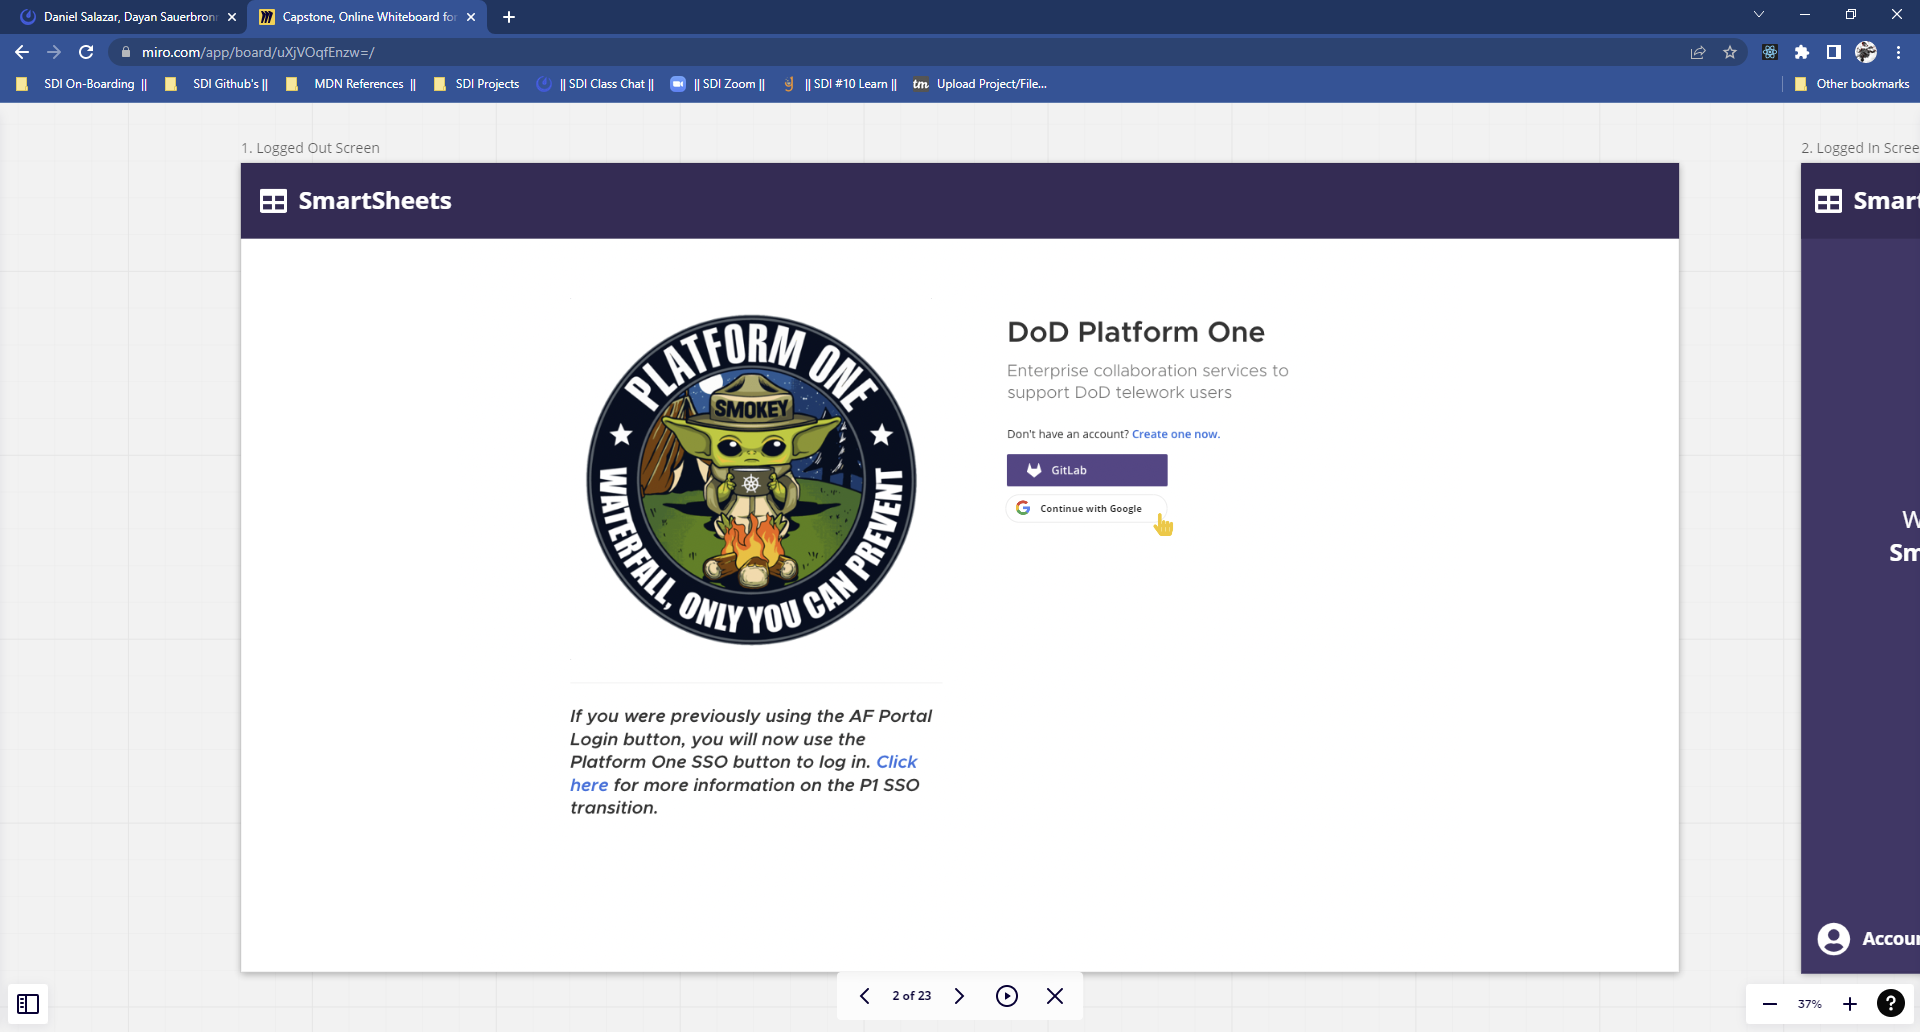The height and width of the screenshot is (1032, 1920).
Task: Click the '2 of 23' frame counter
Action: (912, 996)
